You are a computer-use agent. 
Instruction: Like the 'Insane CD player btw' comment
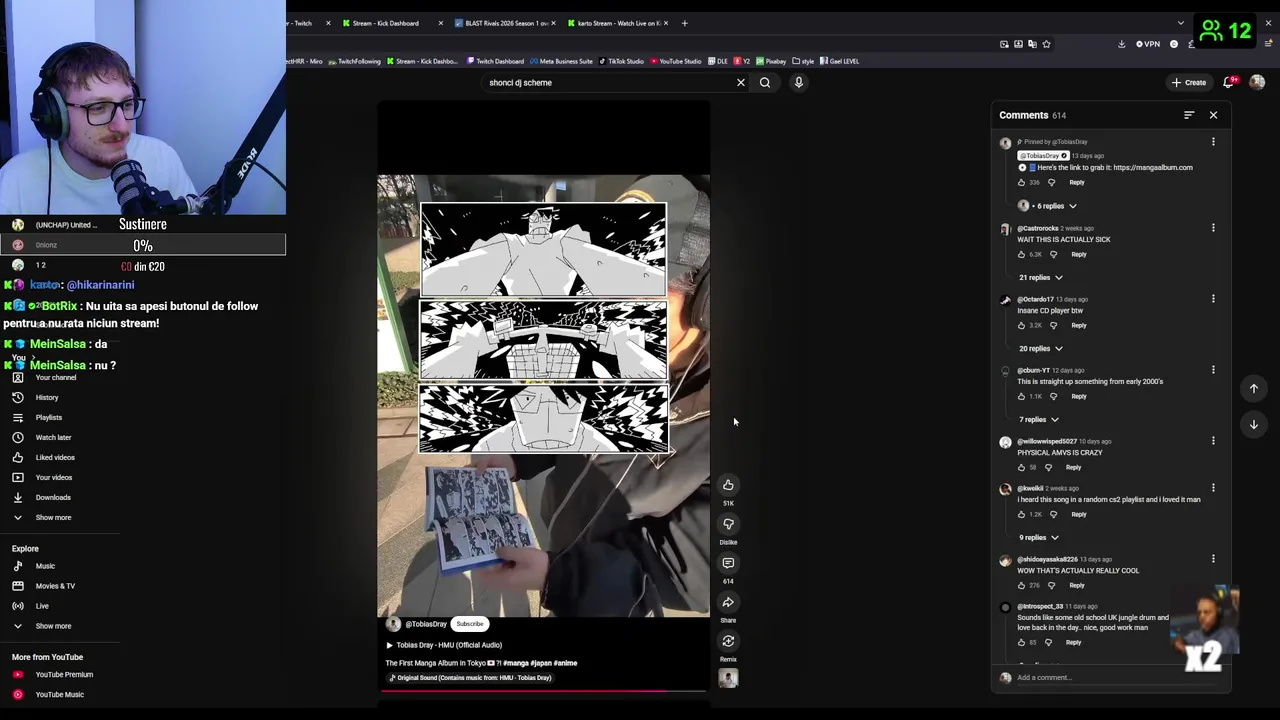tap(1021, 325)
